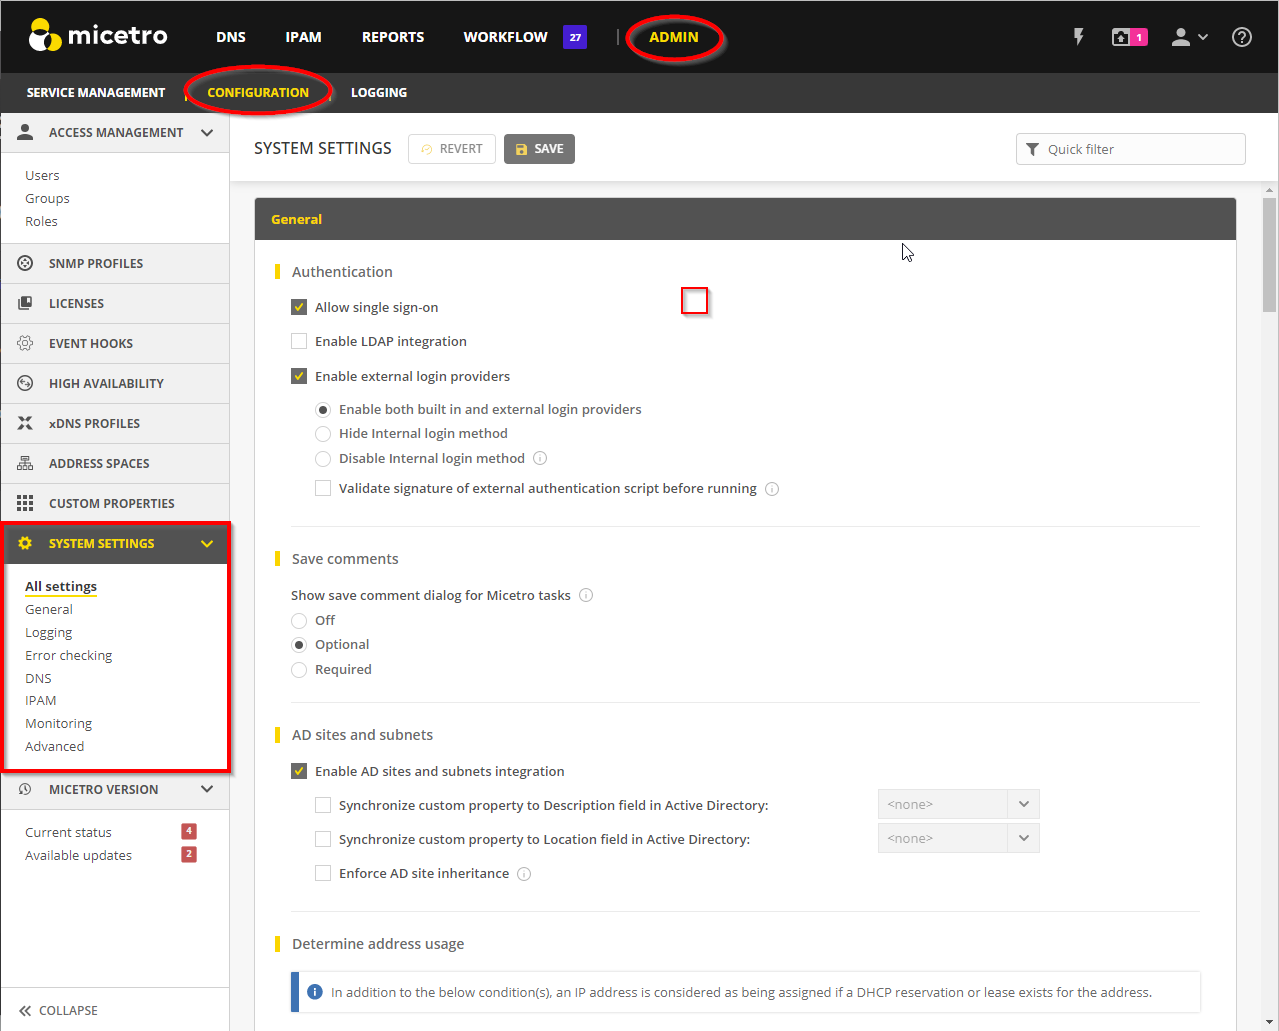This screenshot has height=1031, width=1279.
Task: Check Validate signature of external authentication script
Action: click(323, 488)
